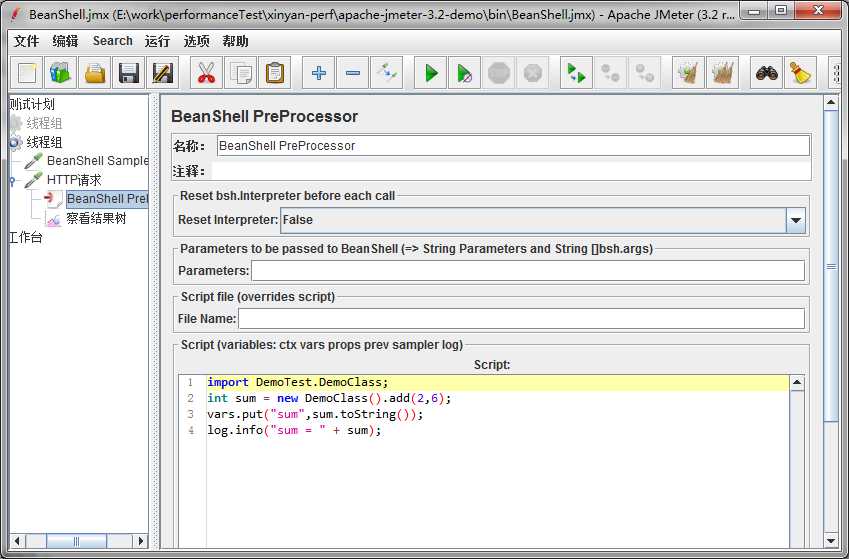Image resolution: width=849 pixels, height=559 pixels.
Task: Click the 名称 name input field
Action: 513,146
